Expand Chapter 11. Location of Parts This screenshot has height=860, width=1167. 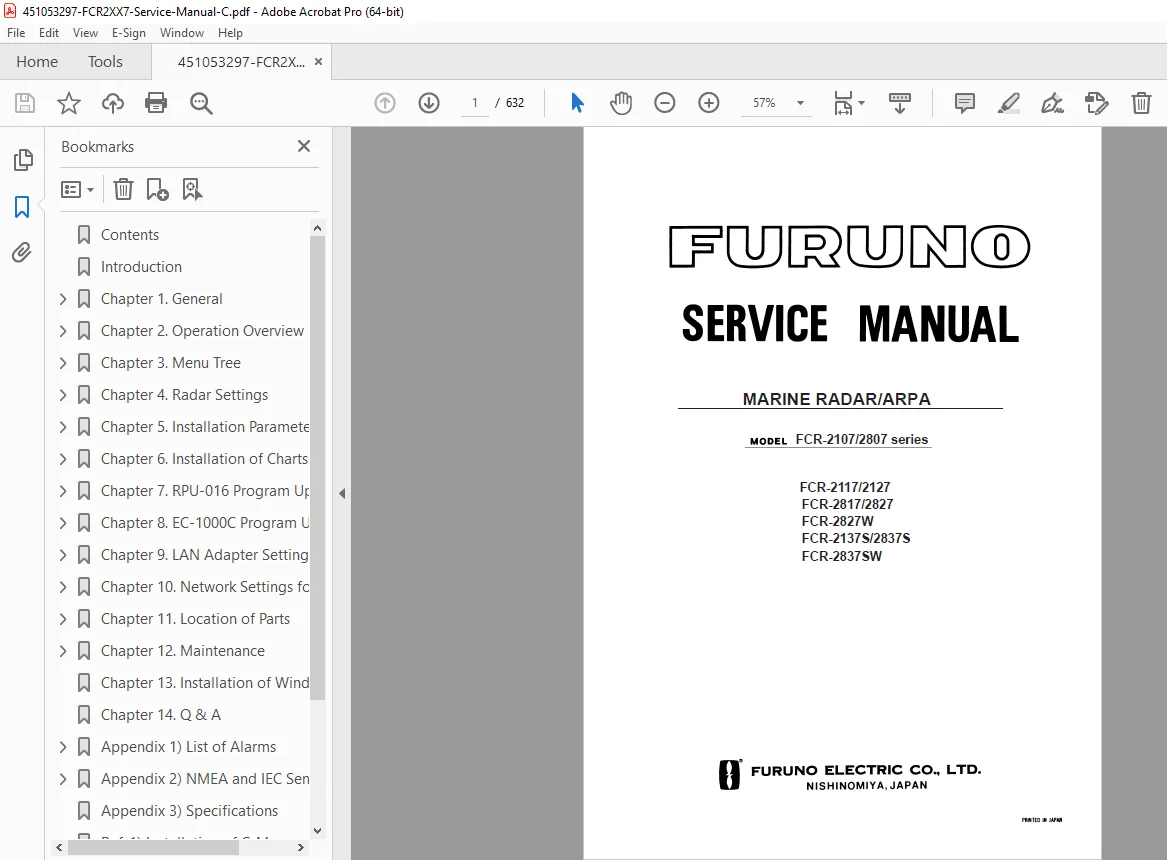pos(63,619)
